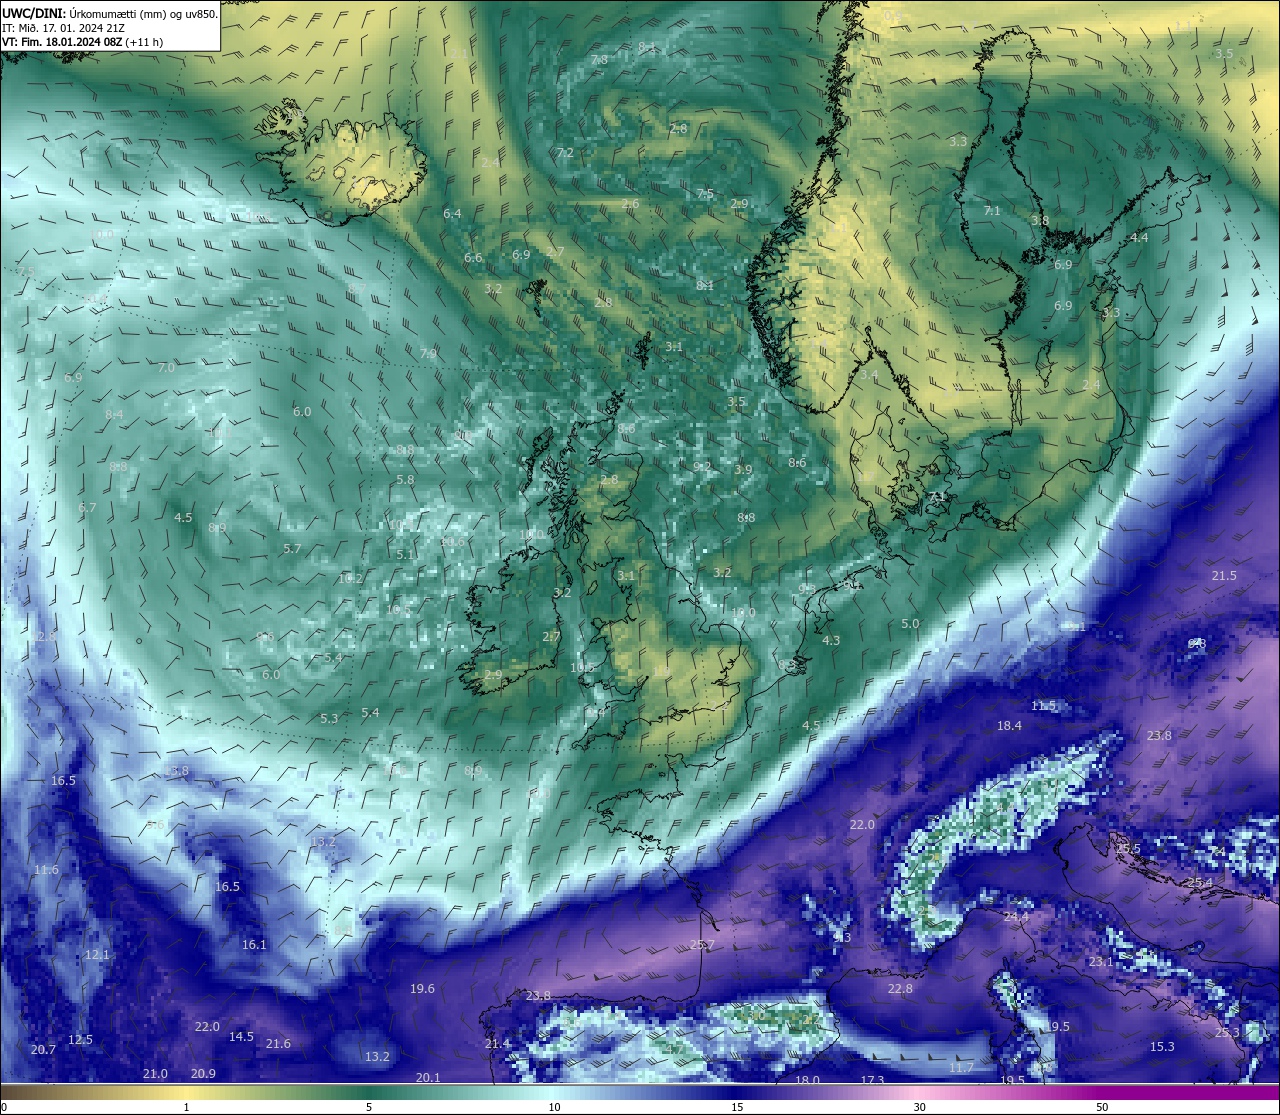
Task: Click the colour scale label 5
Action: pos(369,1107)
